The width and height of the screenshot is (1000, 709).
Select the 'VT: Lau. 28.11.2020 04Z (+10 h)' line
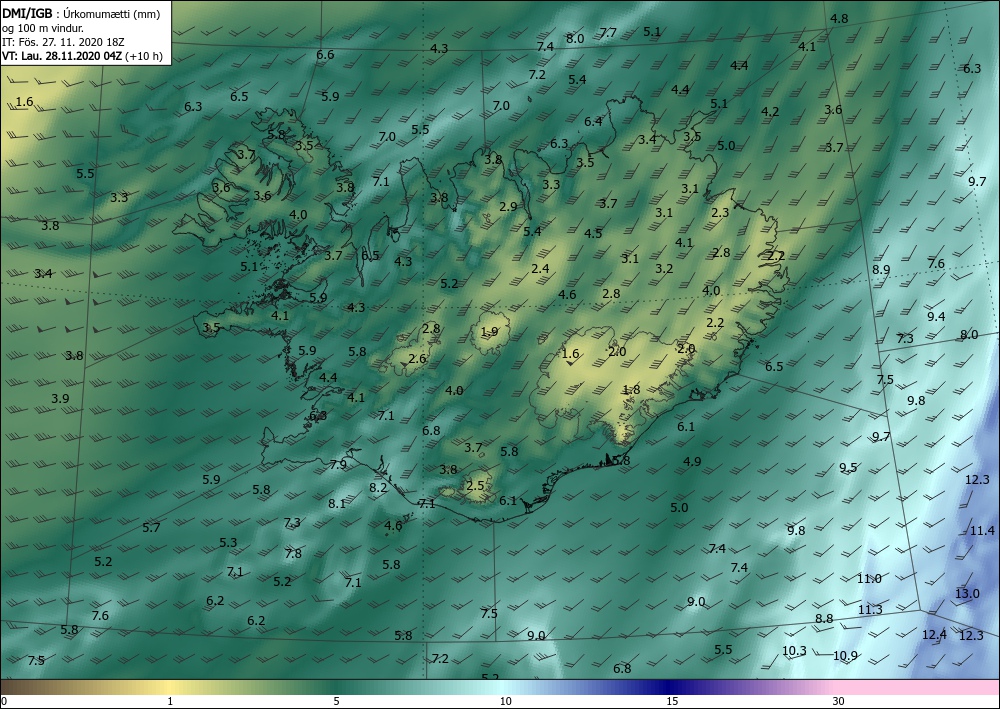82,56
